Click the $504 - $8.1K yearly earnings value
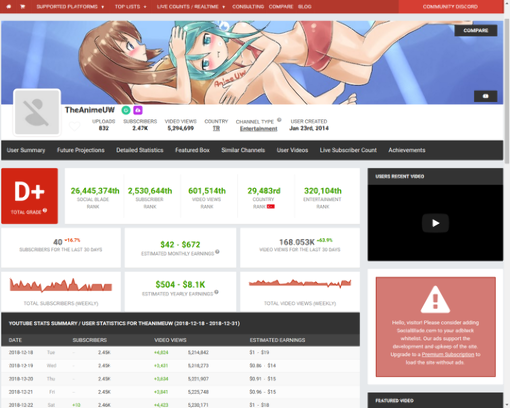 point(180,285)
